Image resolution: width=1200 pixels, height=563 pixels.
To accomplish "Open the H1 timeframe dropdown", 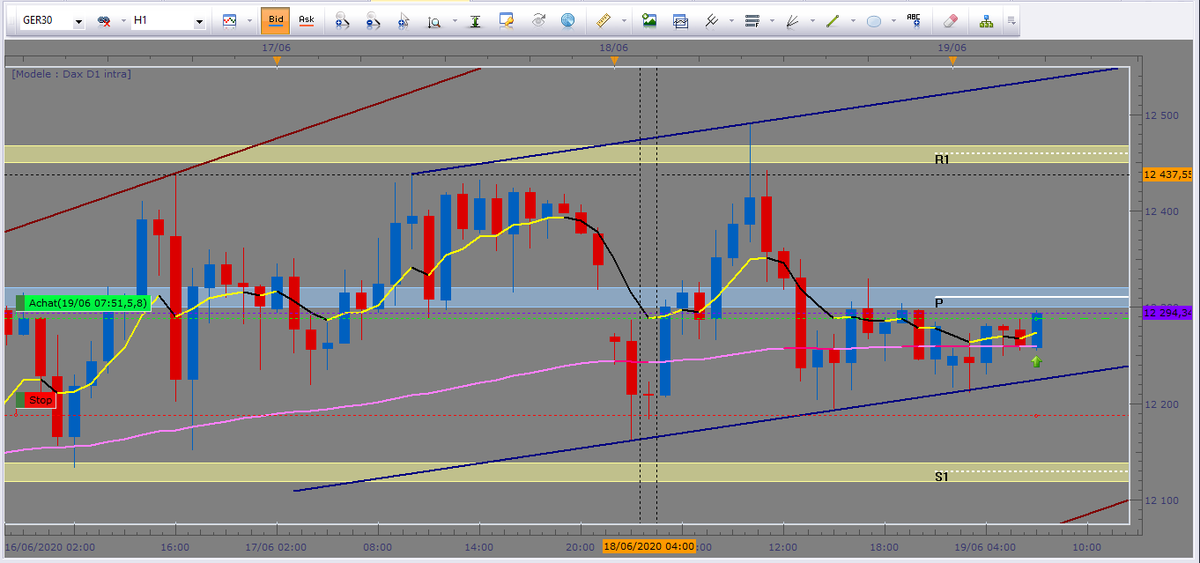I will click(x=199, y=20).
